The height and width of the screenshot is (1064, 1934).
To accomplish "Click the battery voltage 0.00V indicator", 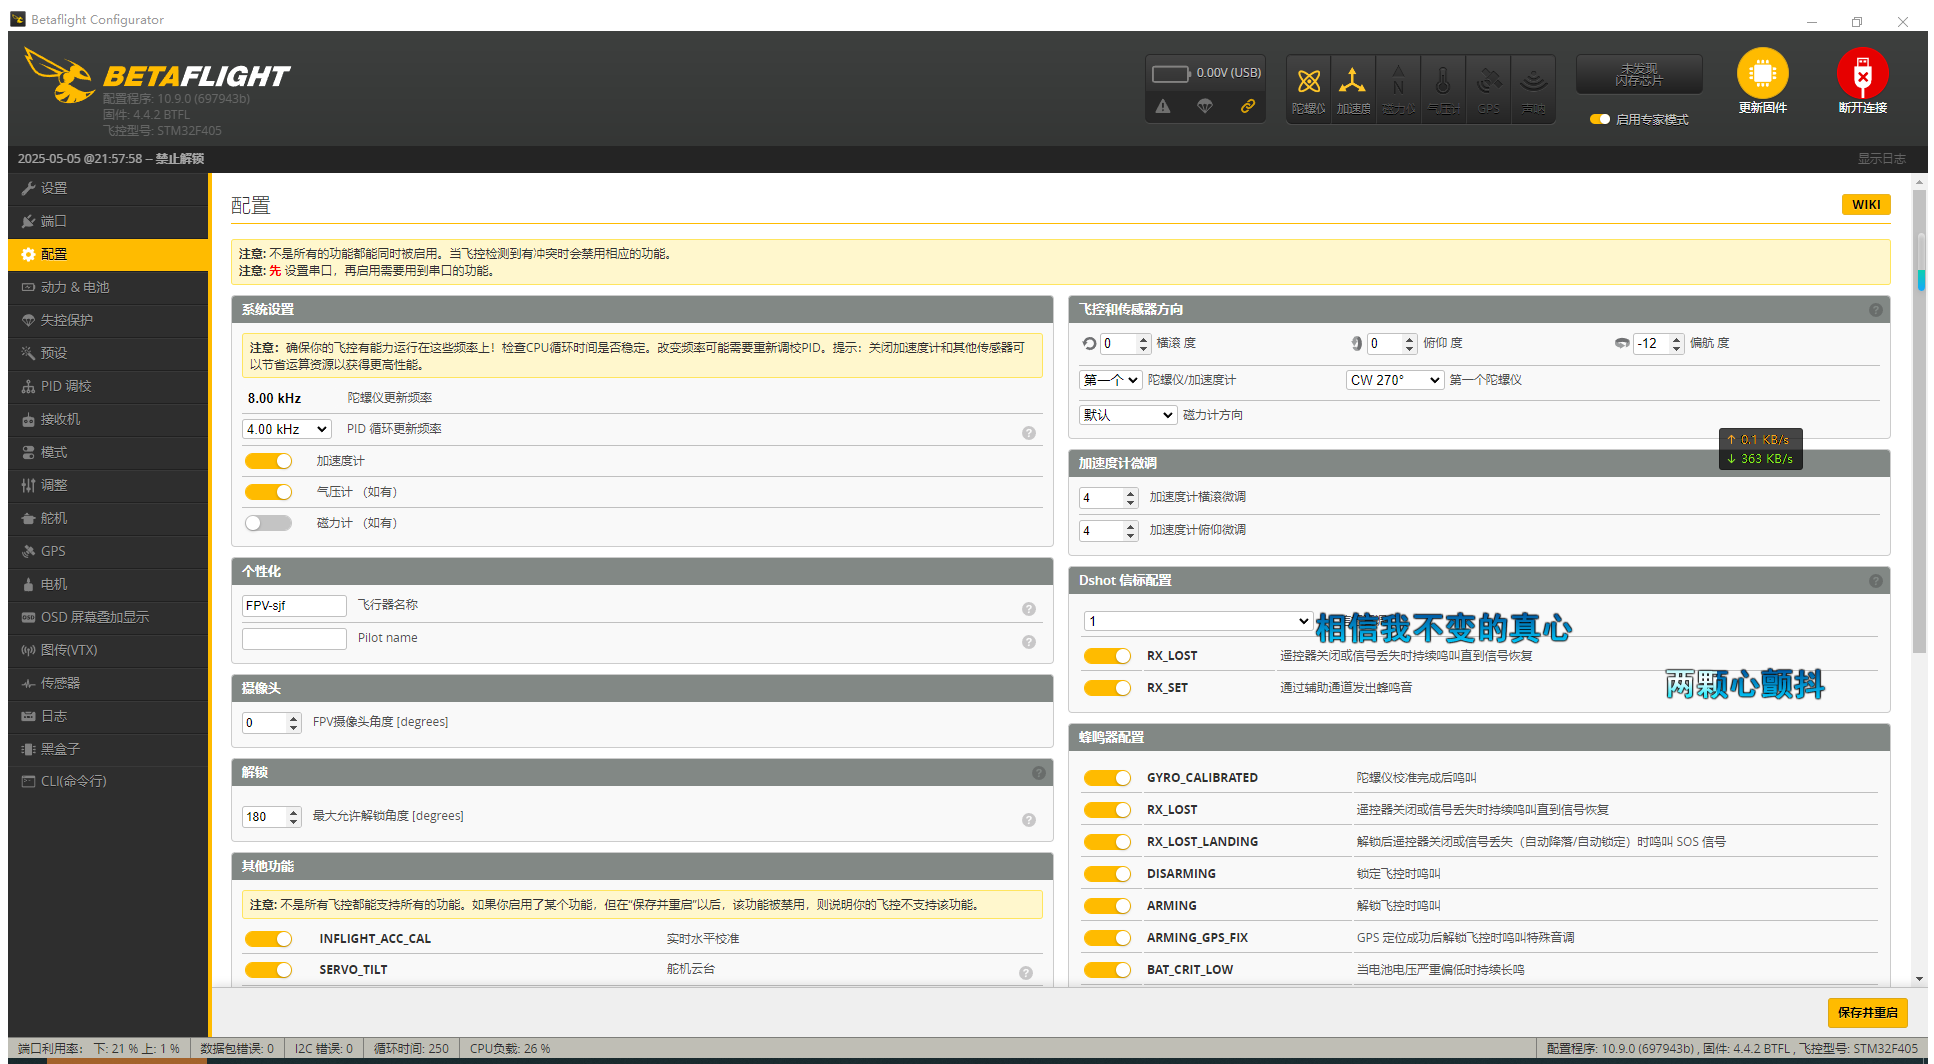I will 1206,73.
